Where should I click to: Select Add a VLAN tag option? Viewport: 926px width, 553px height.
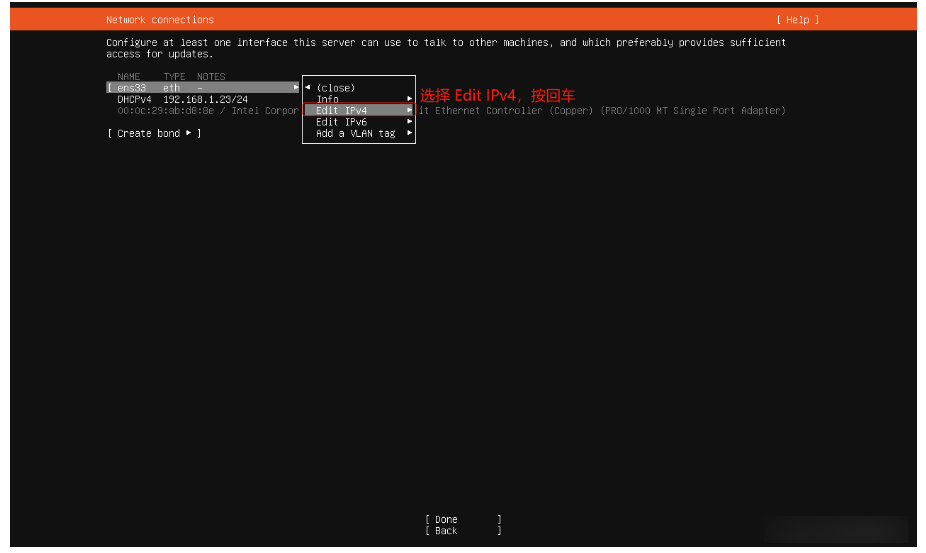click(x=356, y=134)
